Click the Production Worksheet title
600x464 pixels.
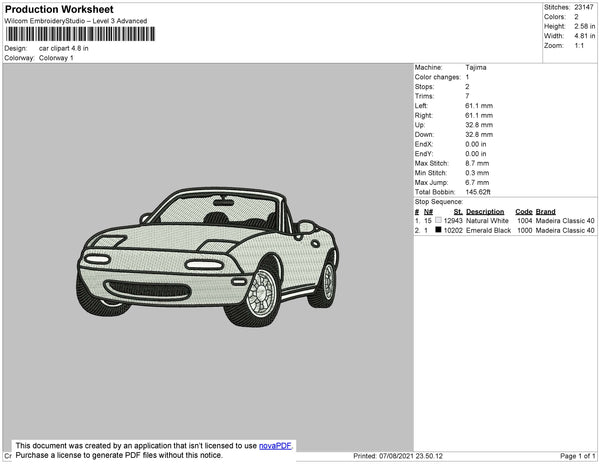tap(60, 10)
